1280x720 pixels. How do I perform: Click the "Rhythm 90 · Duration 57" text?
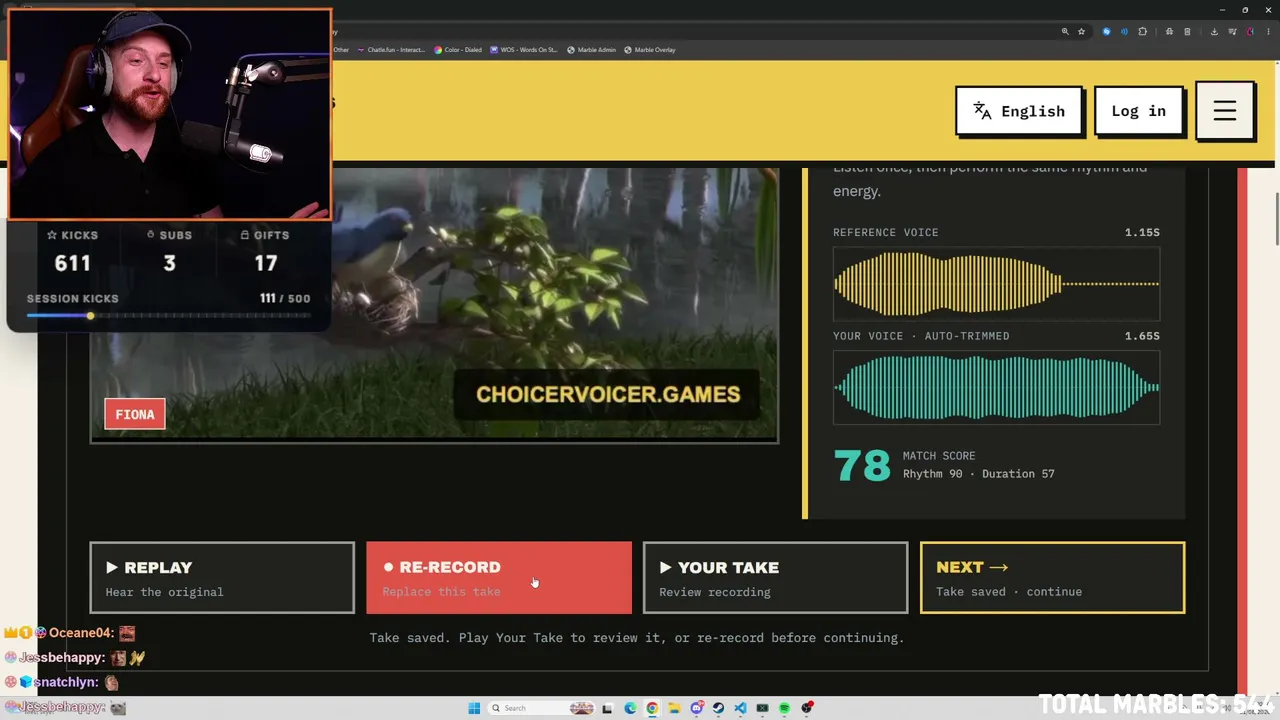point(979,474)
